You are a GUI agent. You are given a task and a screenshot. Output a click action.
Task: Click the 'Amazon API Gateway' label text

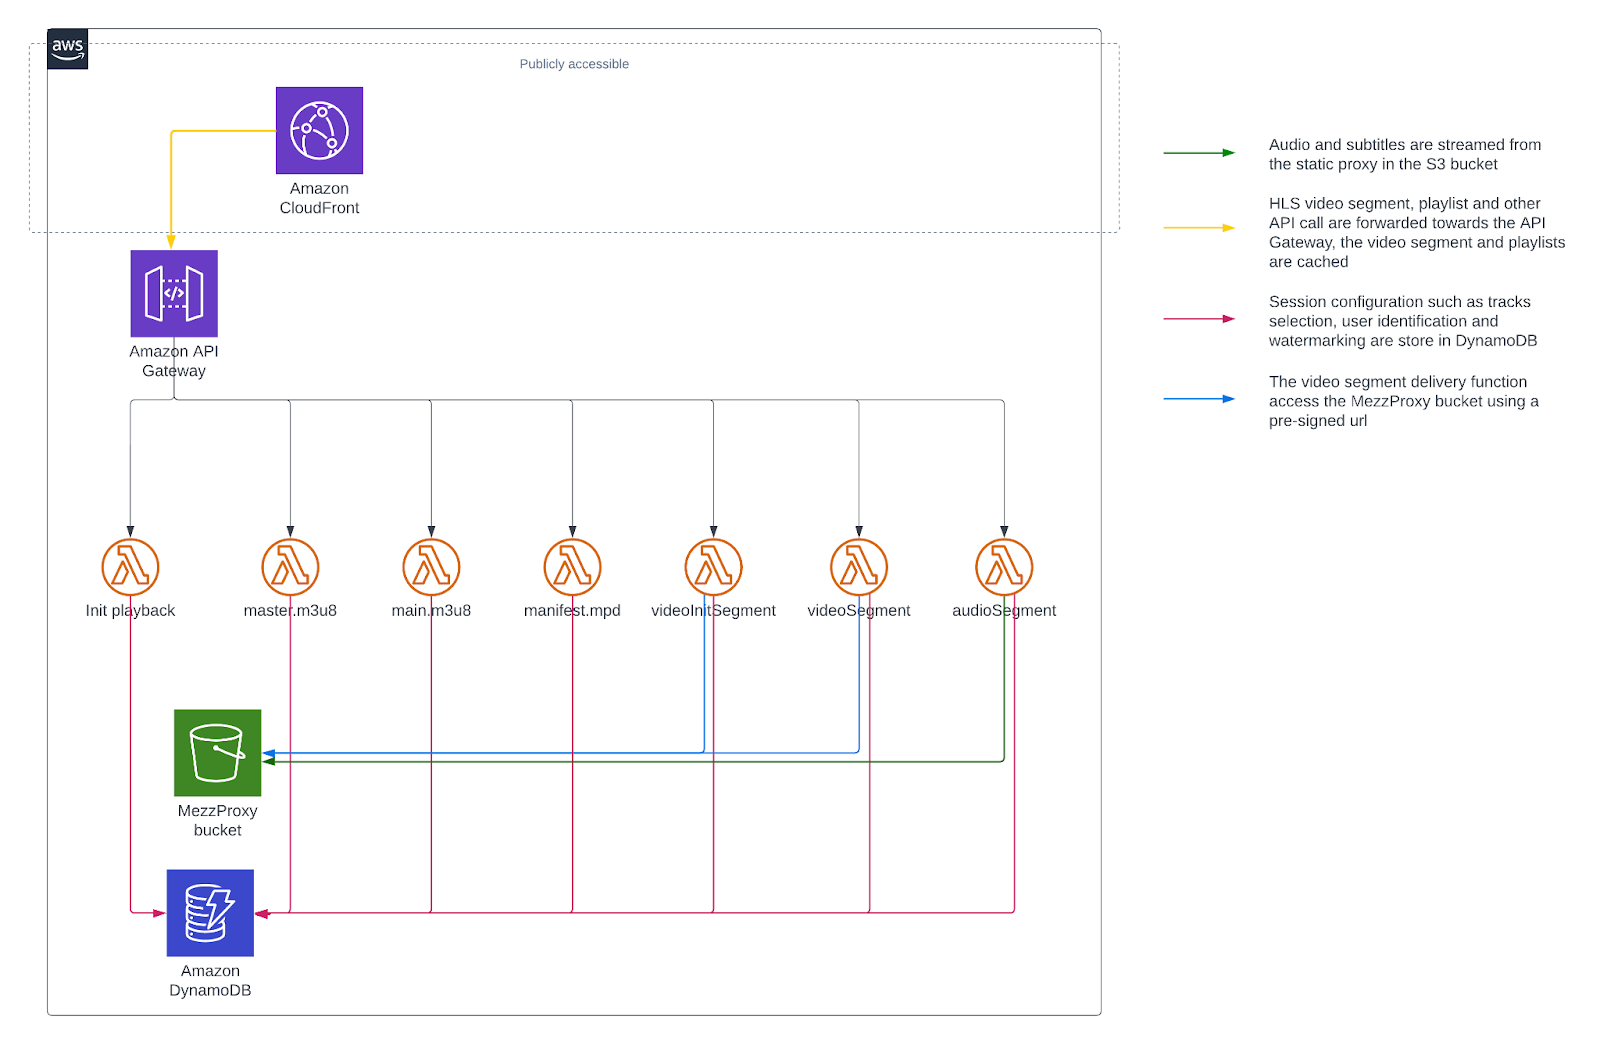click(174, 361)
